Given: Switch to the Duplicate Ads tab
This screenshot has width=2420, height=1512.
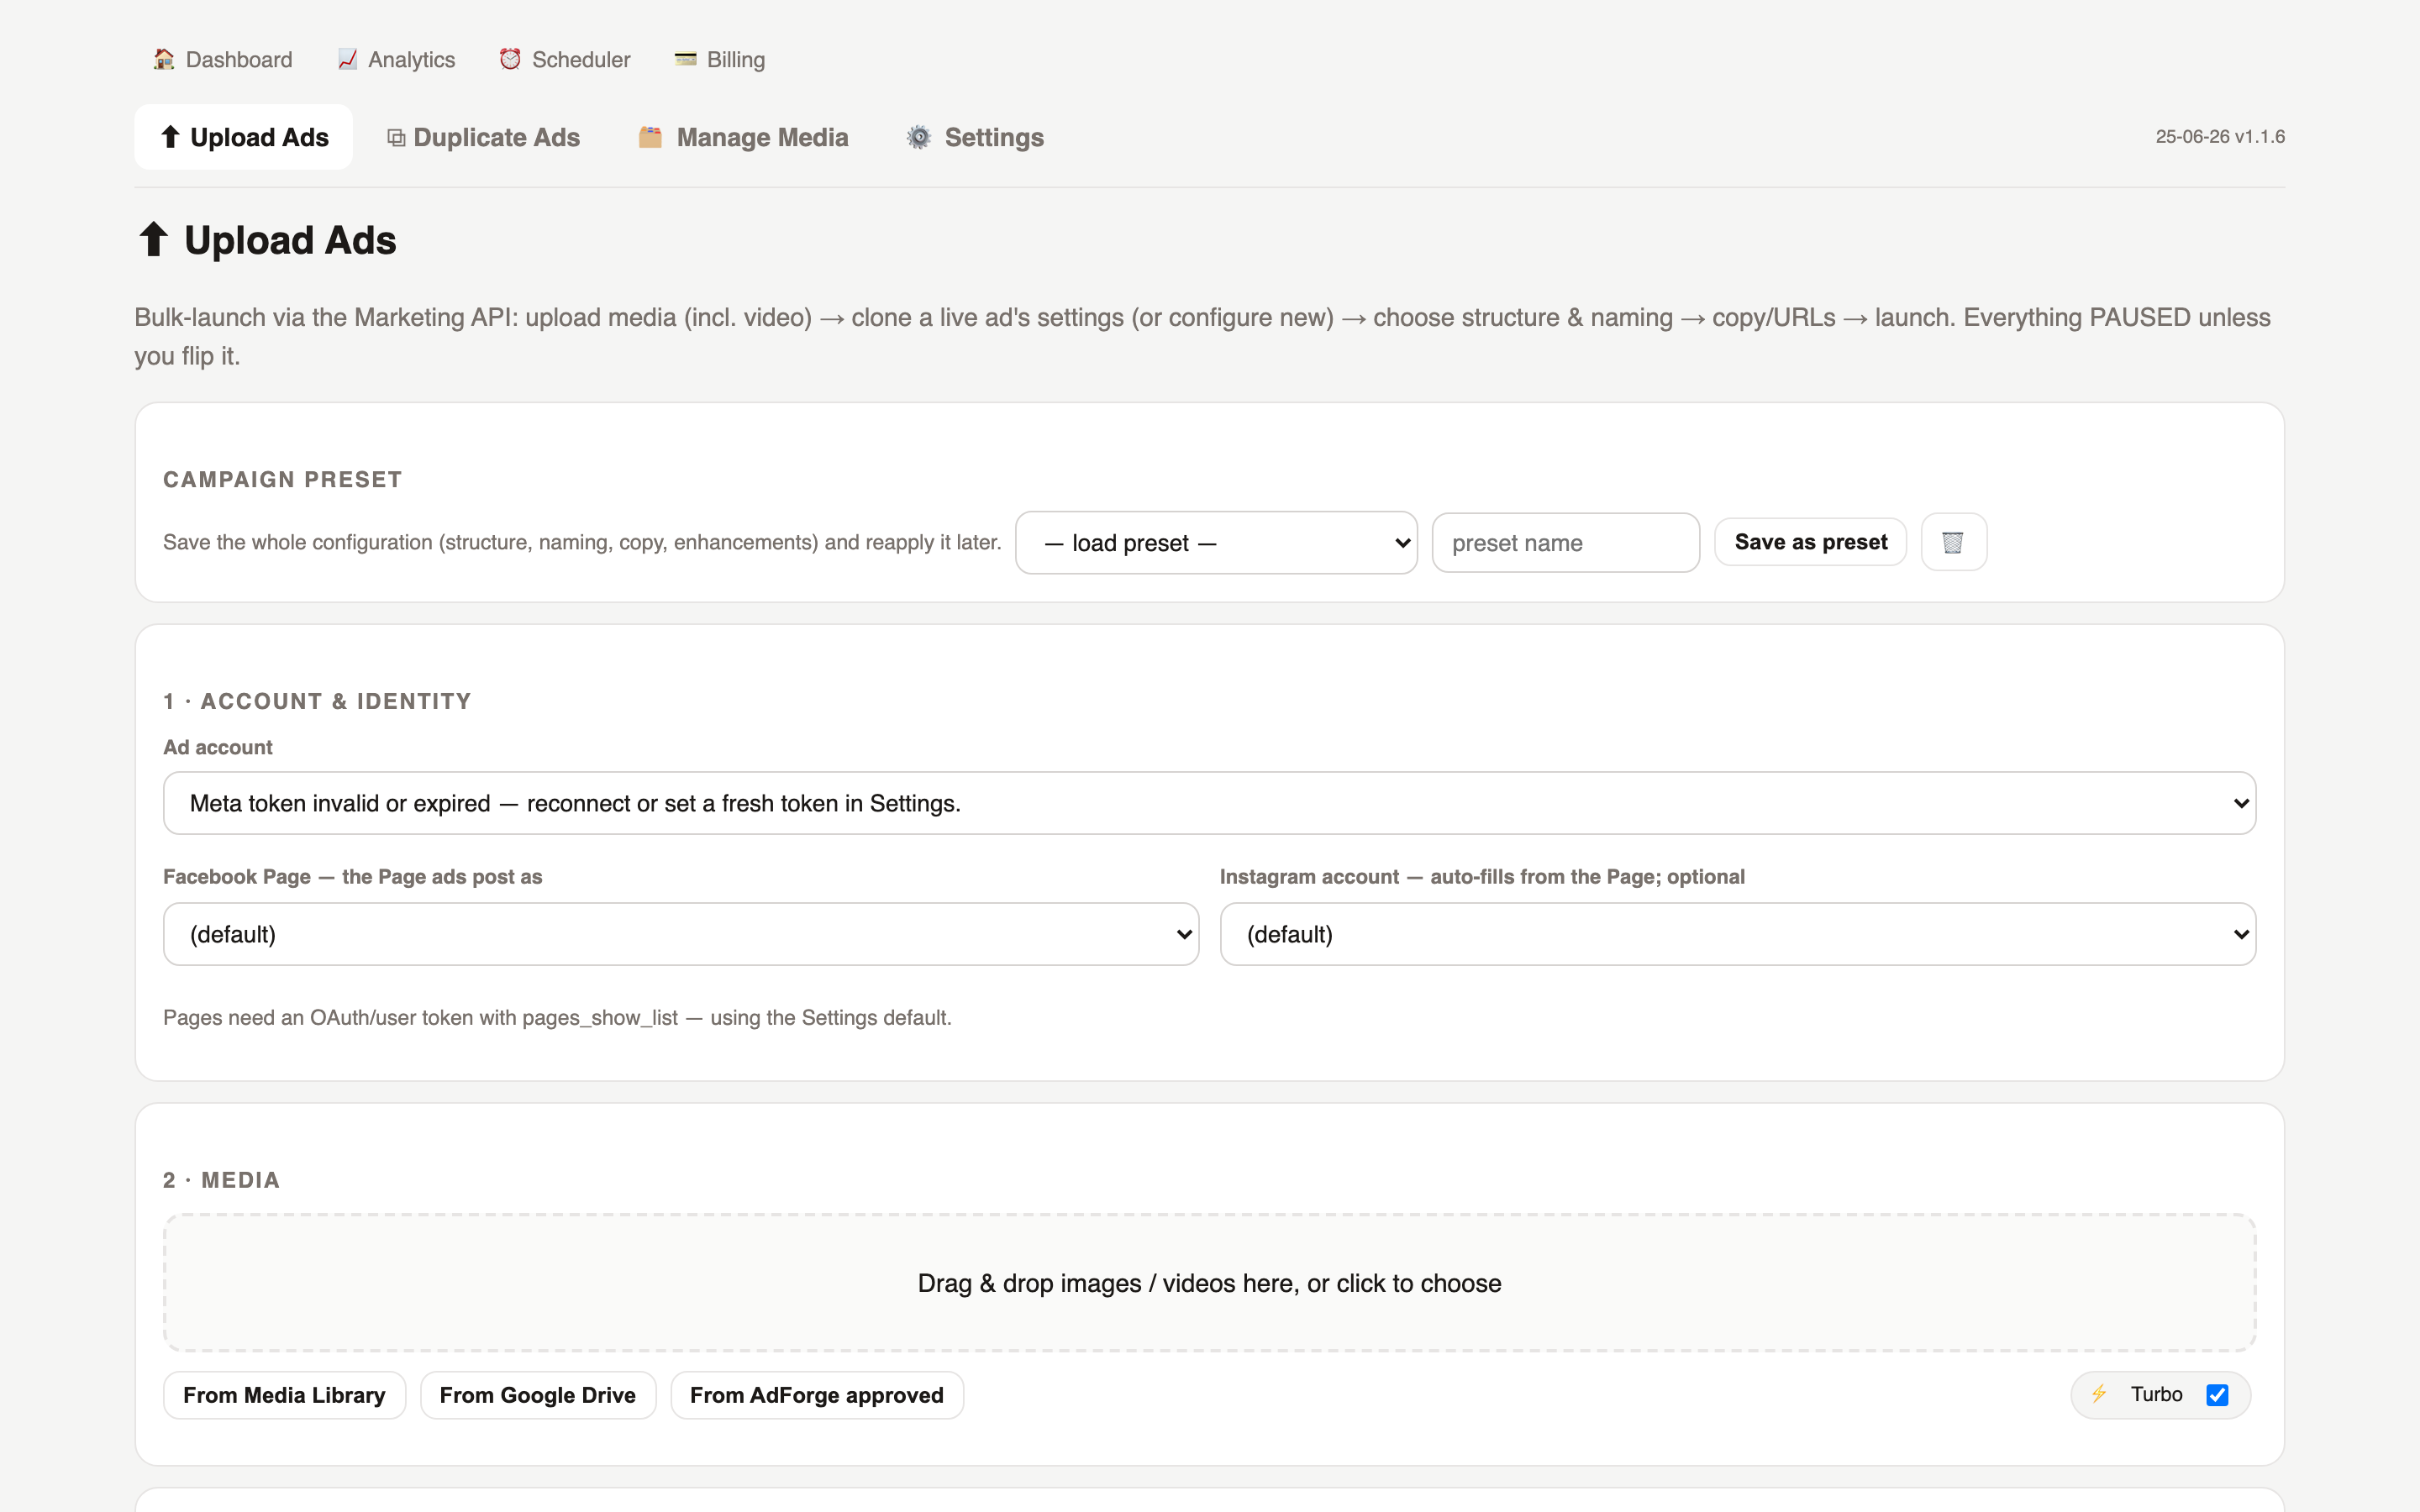Looking at the screenshot, I should pos(484,137).
